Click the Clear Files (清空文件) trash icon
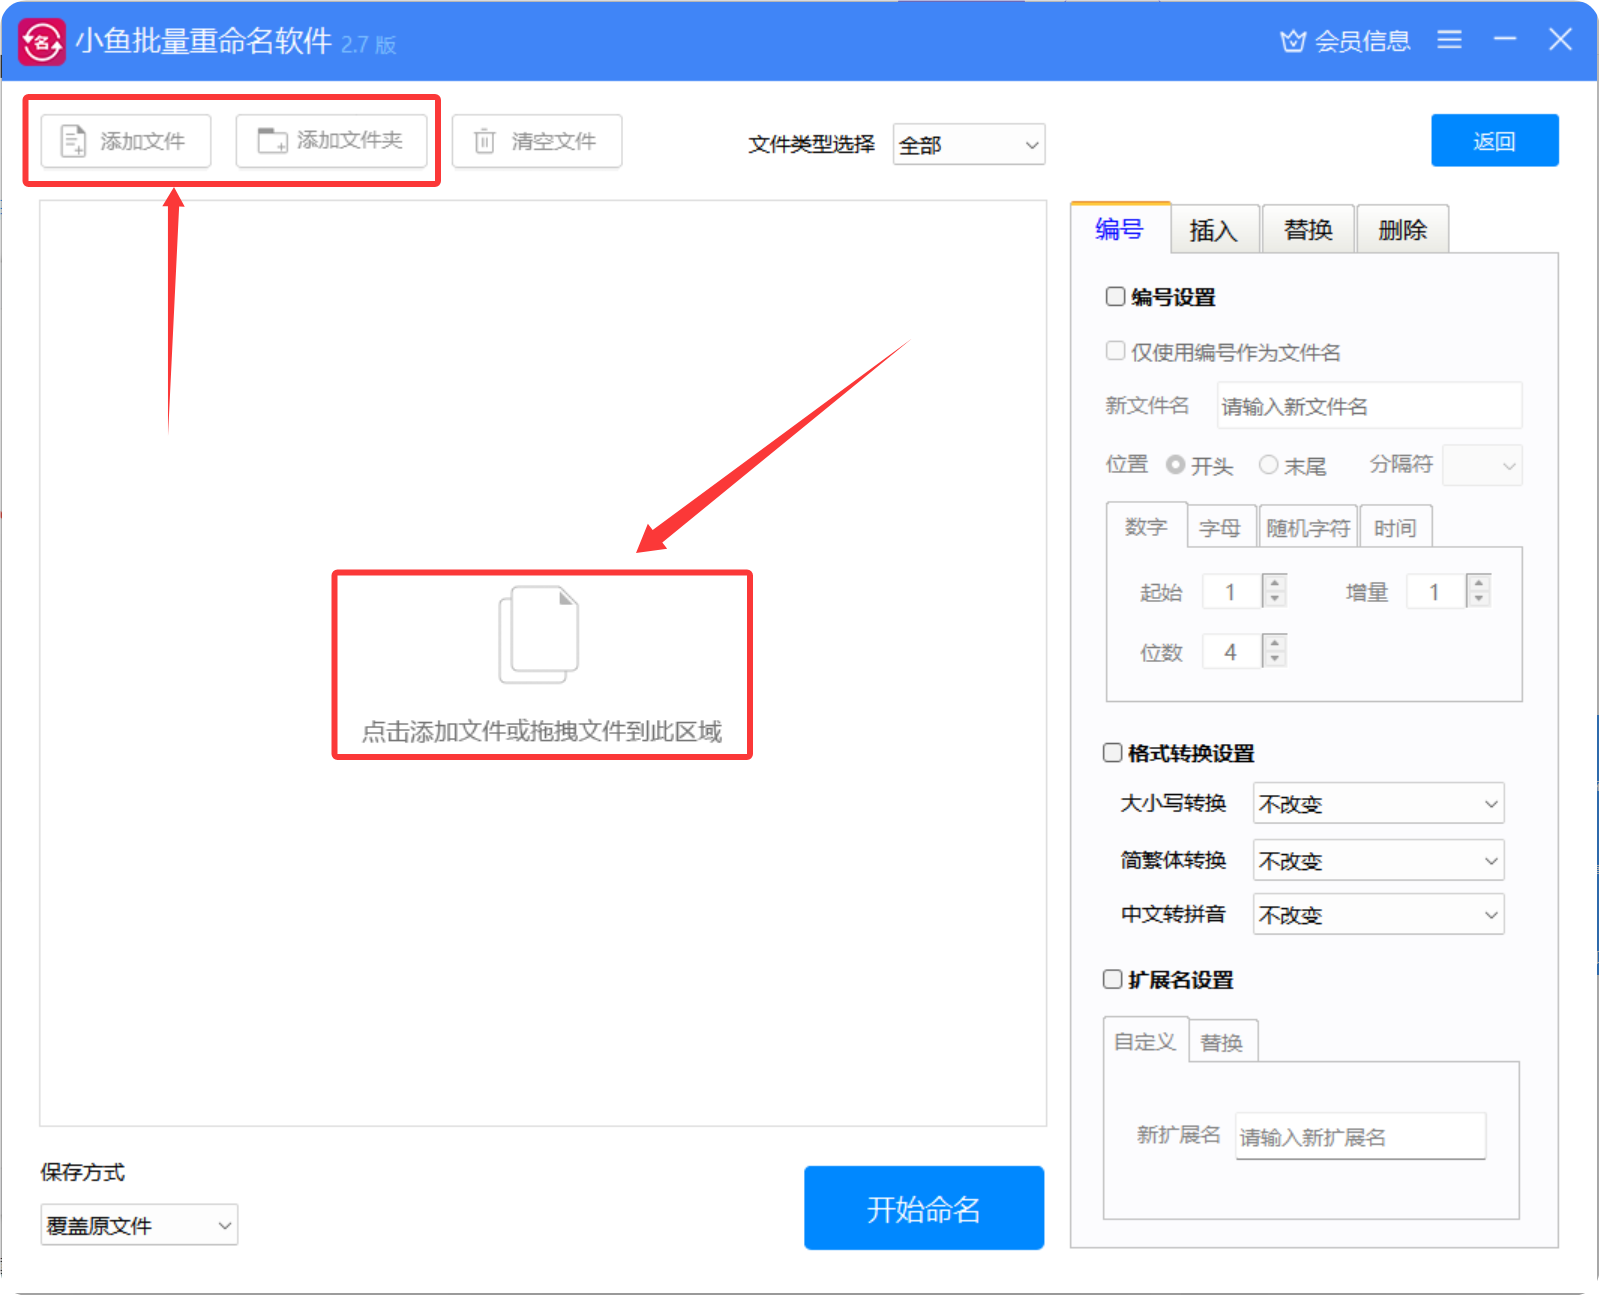This screenshot has height=1295, width=1599. [x=485, y=141]
